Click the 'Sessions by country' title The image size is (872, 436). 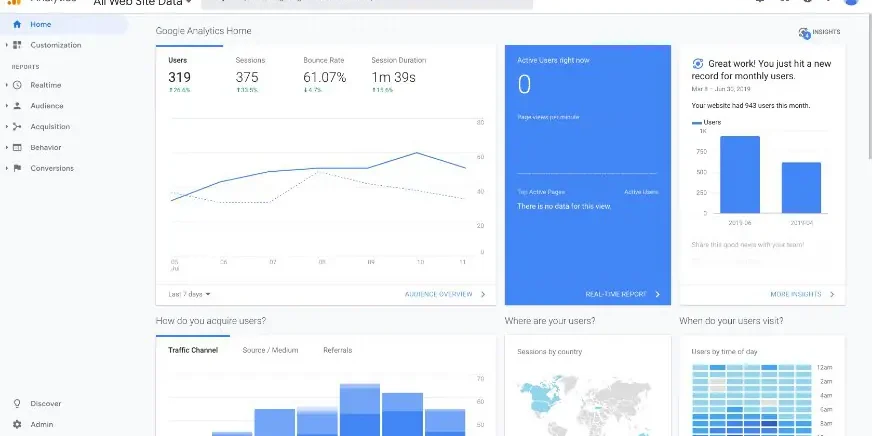tap(549, 351)
